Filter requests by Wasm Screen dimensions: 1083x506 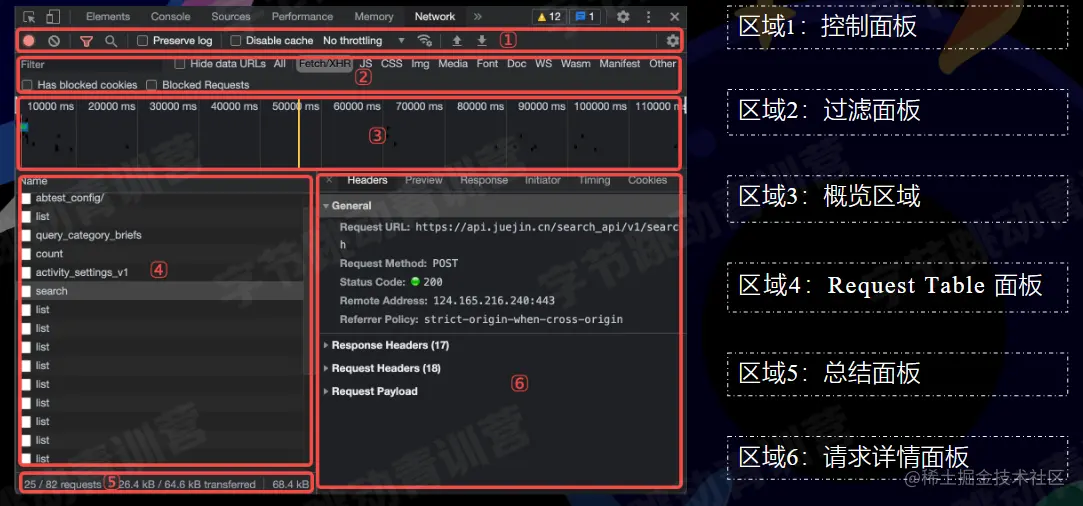tap(575, 64)
